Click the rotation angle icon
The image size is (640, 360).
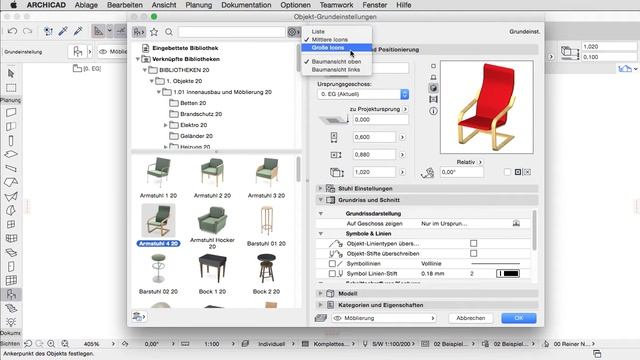(x=427, y=173)
